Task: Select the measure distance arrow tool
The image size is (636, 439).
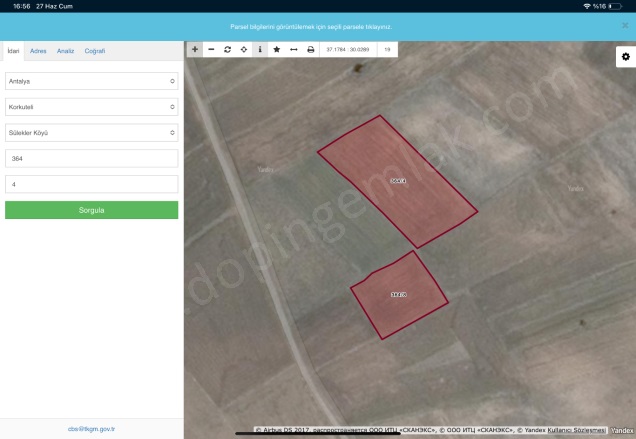Action: (293, 49)
